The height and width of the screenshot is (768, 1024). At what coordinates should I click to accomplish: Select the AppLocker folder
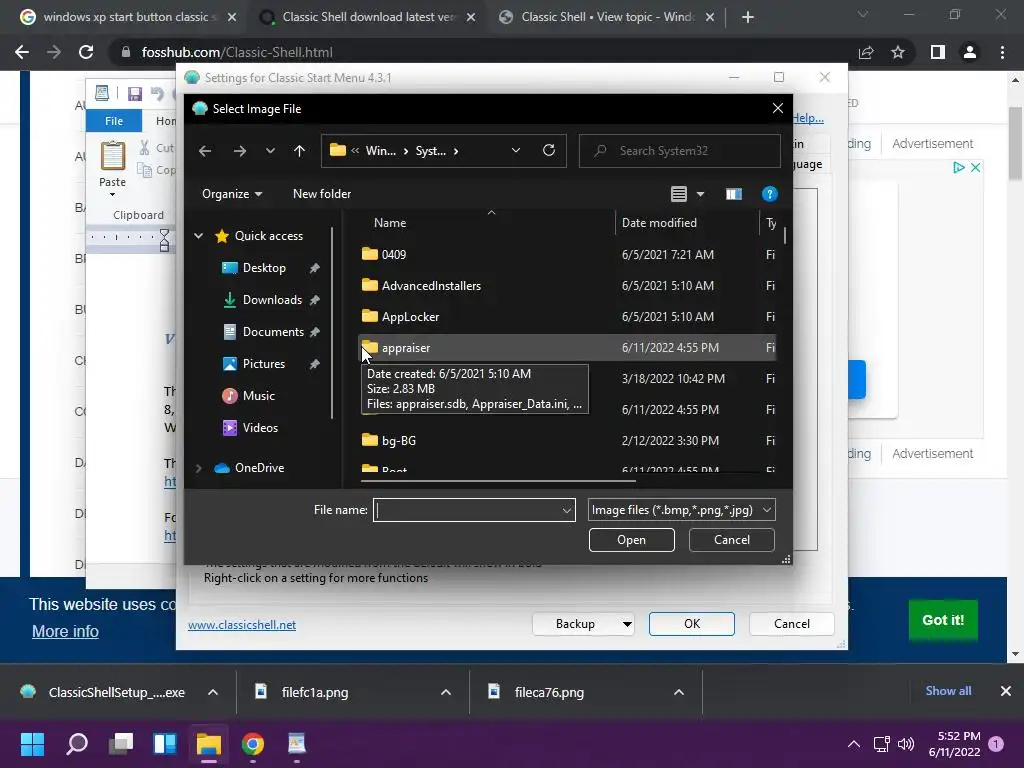(x=410, y=317)
